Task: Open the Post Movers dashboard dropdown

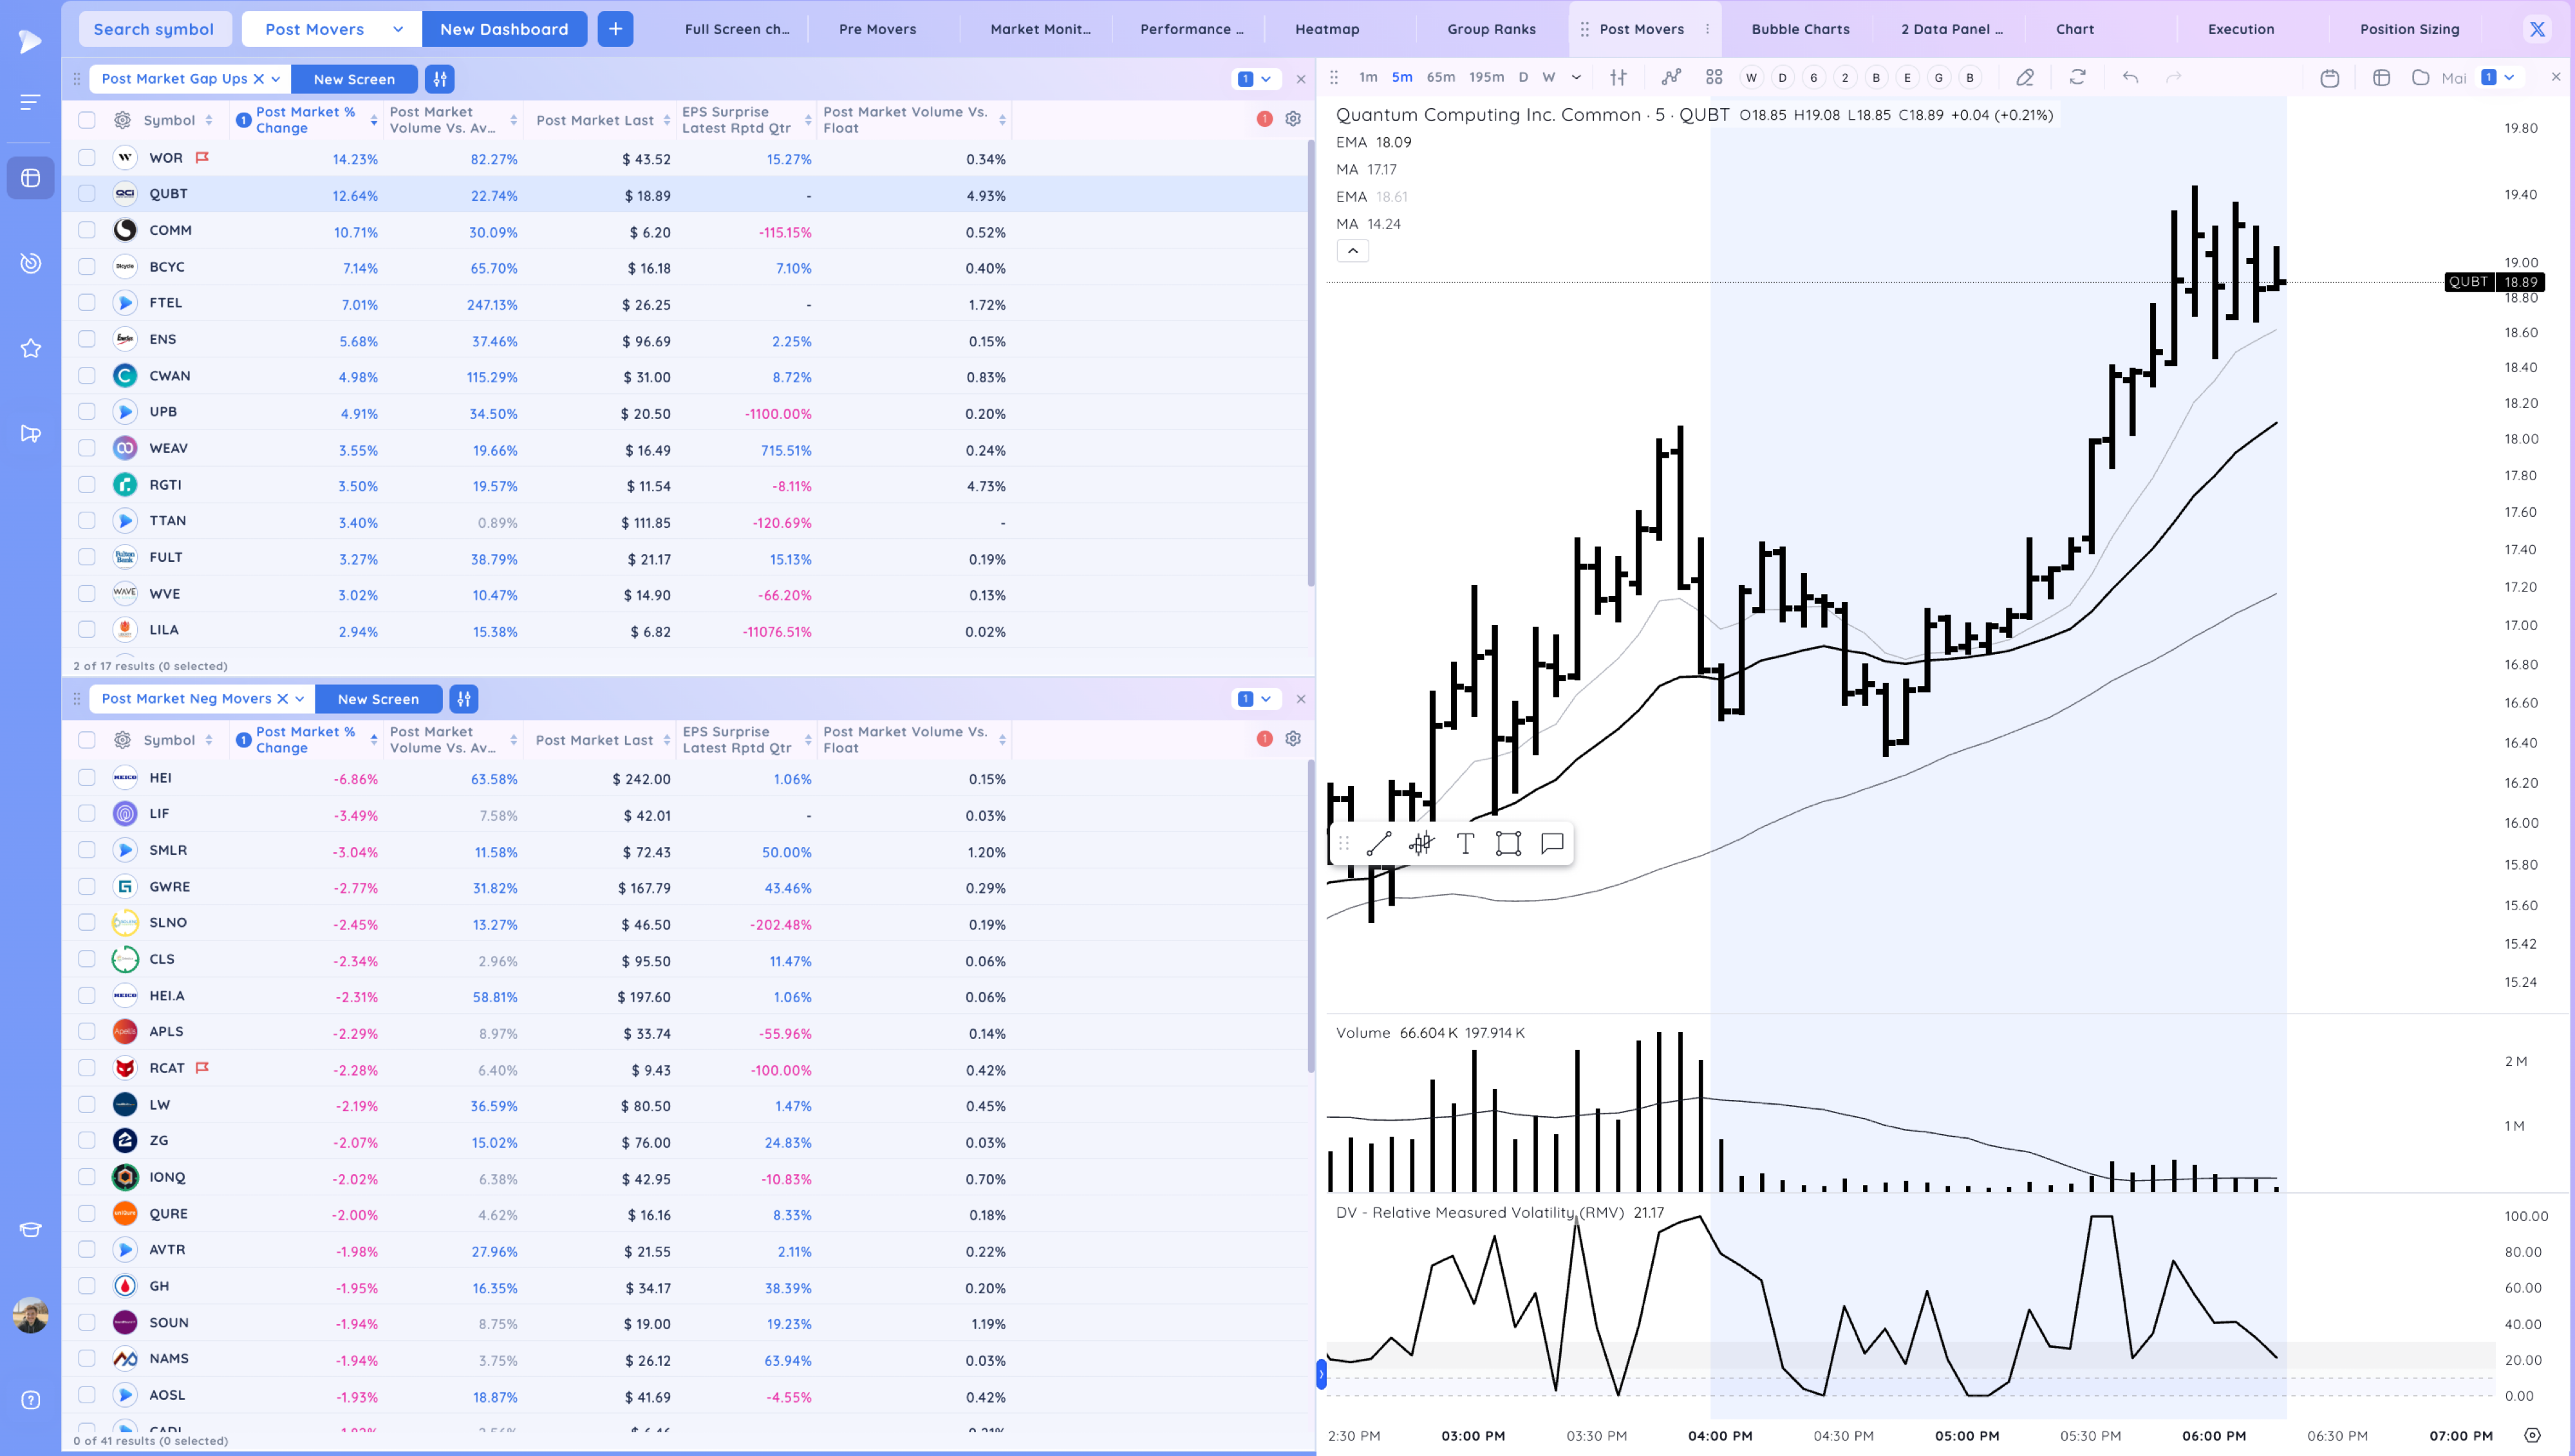Action: (x=332, y=29)
